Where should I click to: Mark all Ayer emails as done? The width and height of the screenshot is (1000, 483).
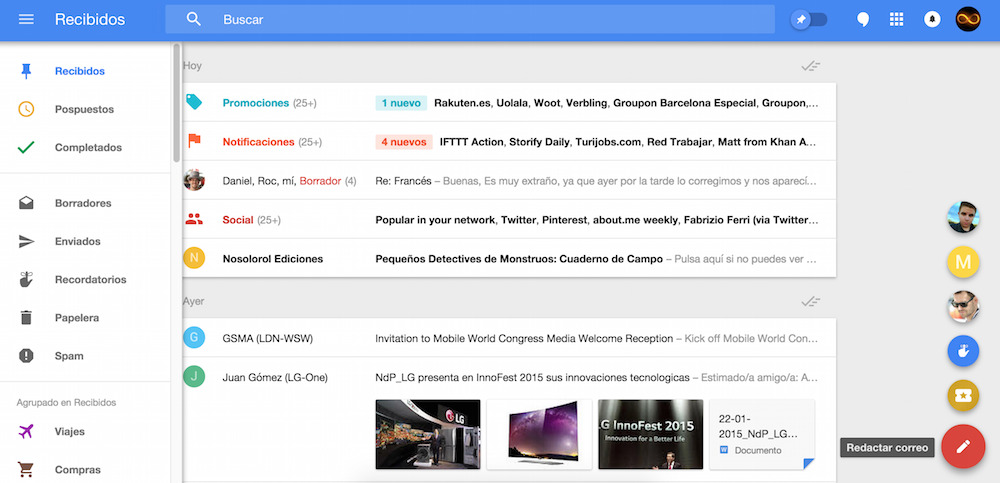pyautogui.click(x=811, y=301)
